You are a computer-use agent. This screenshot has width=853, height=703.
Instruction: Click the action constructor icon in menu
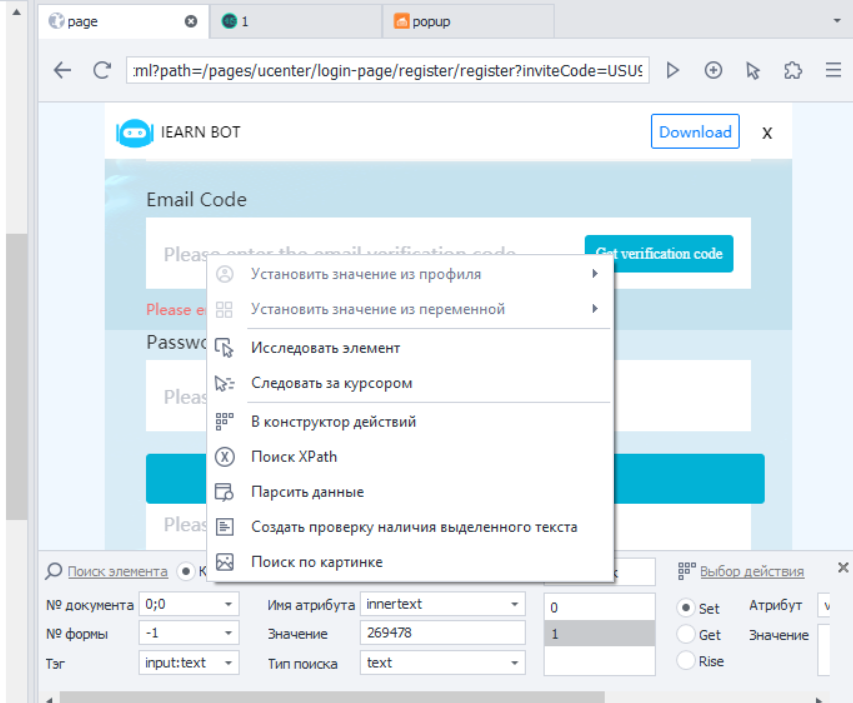[224, 422]
